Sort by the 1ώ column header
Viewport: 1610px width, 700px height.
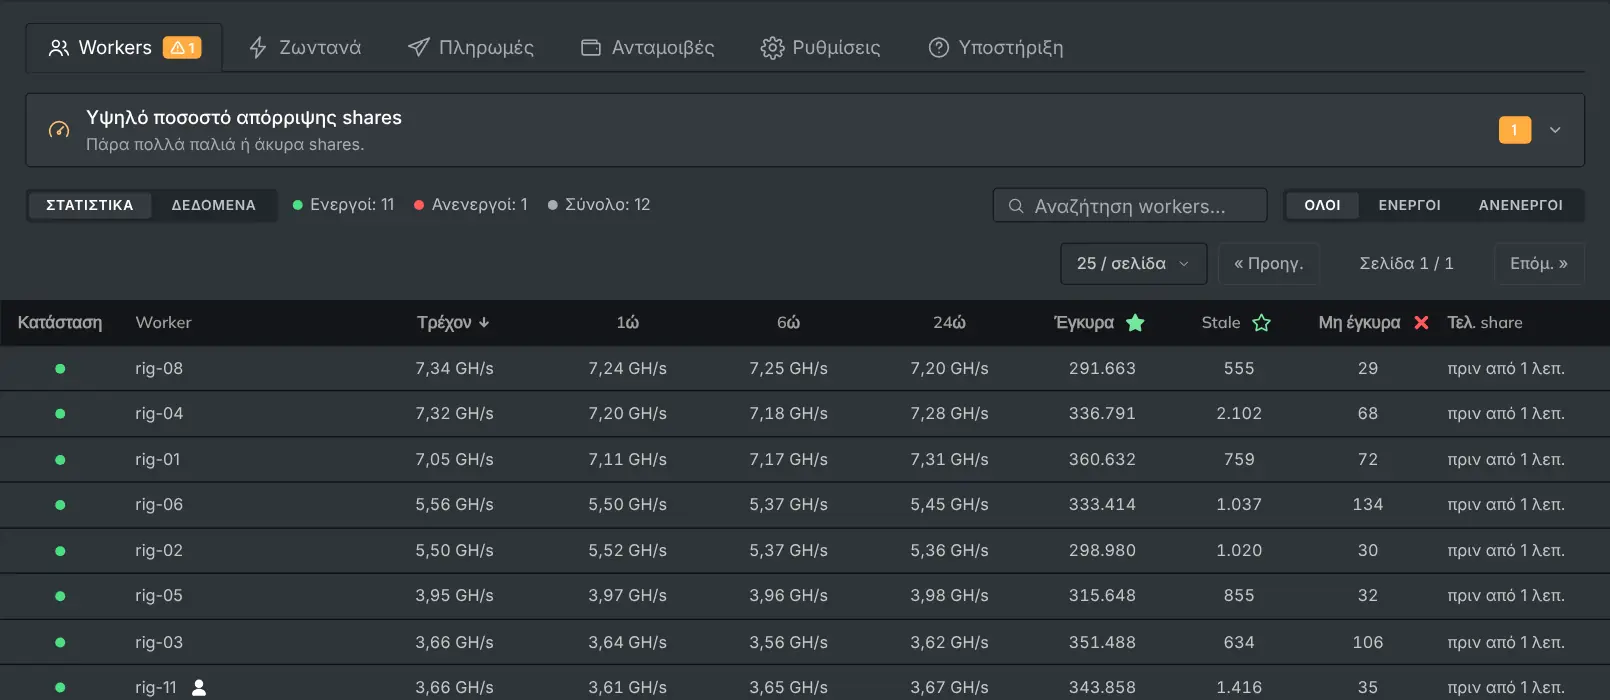628,323
